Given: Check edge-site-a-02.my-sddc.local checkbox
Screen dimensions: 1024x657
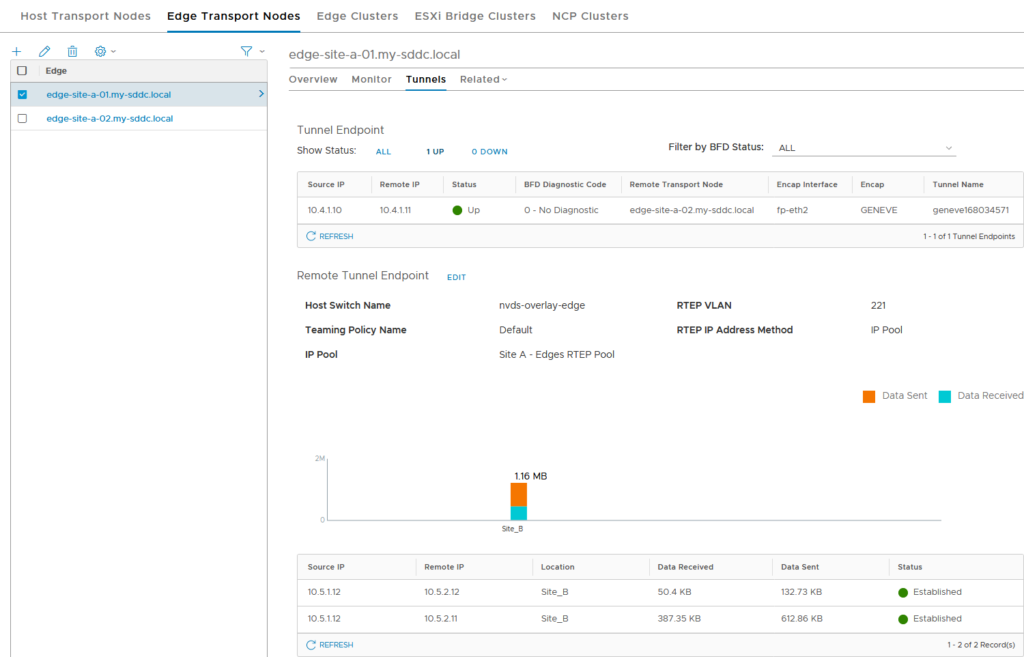Looking at the screenshot, I should pos(22,119).
